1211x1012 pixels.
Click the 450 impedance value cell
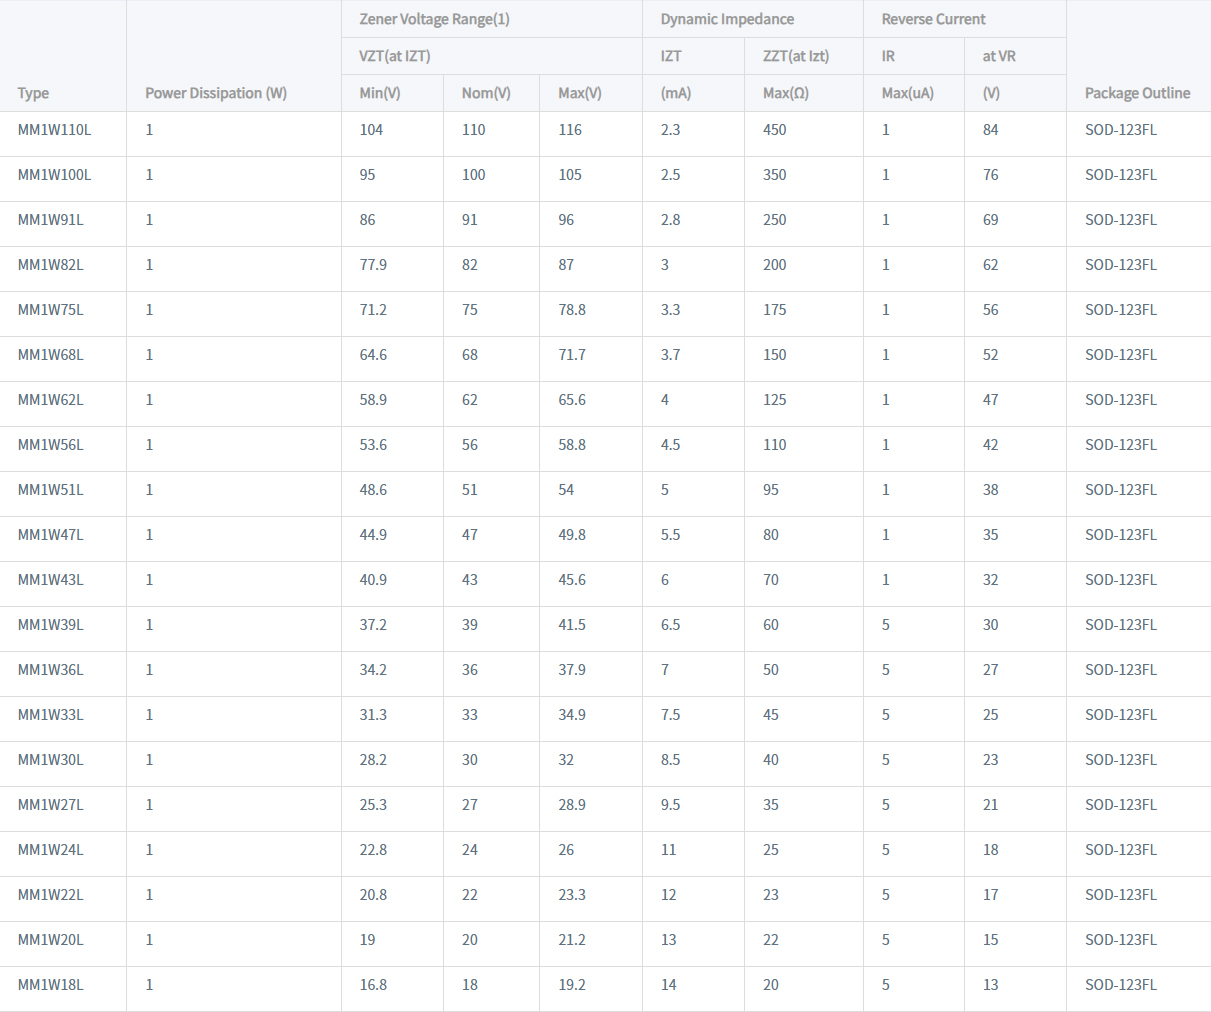click(x=775, y=130)
